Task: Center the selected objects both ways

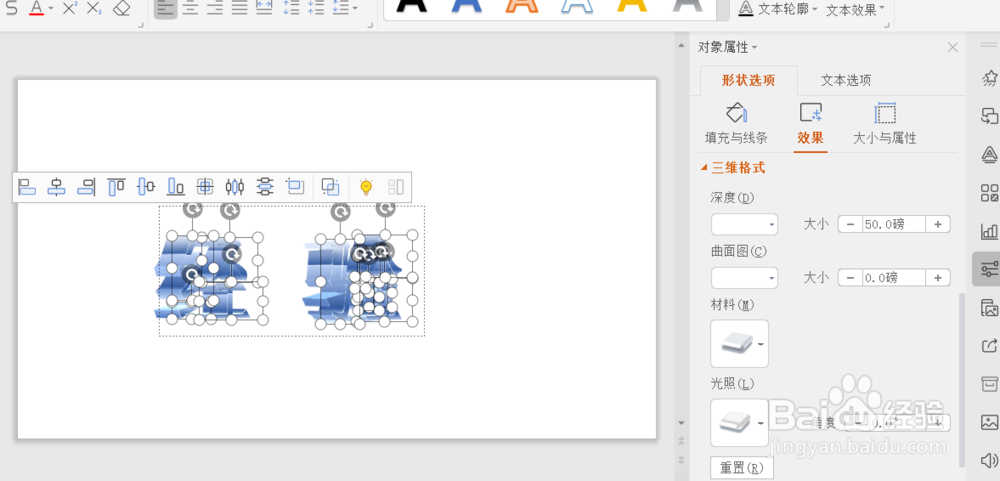Action: (x=205, y=187)
